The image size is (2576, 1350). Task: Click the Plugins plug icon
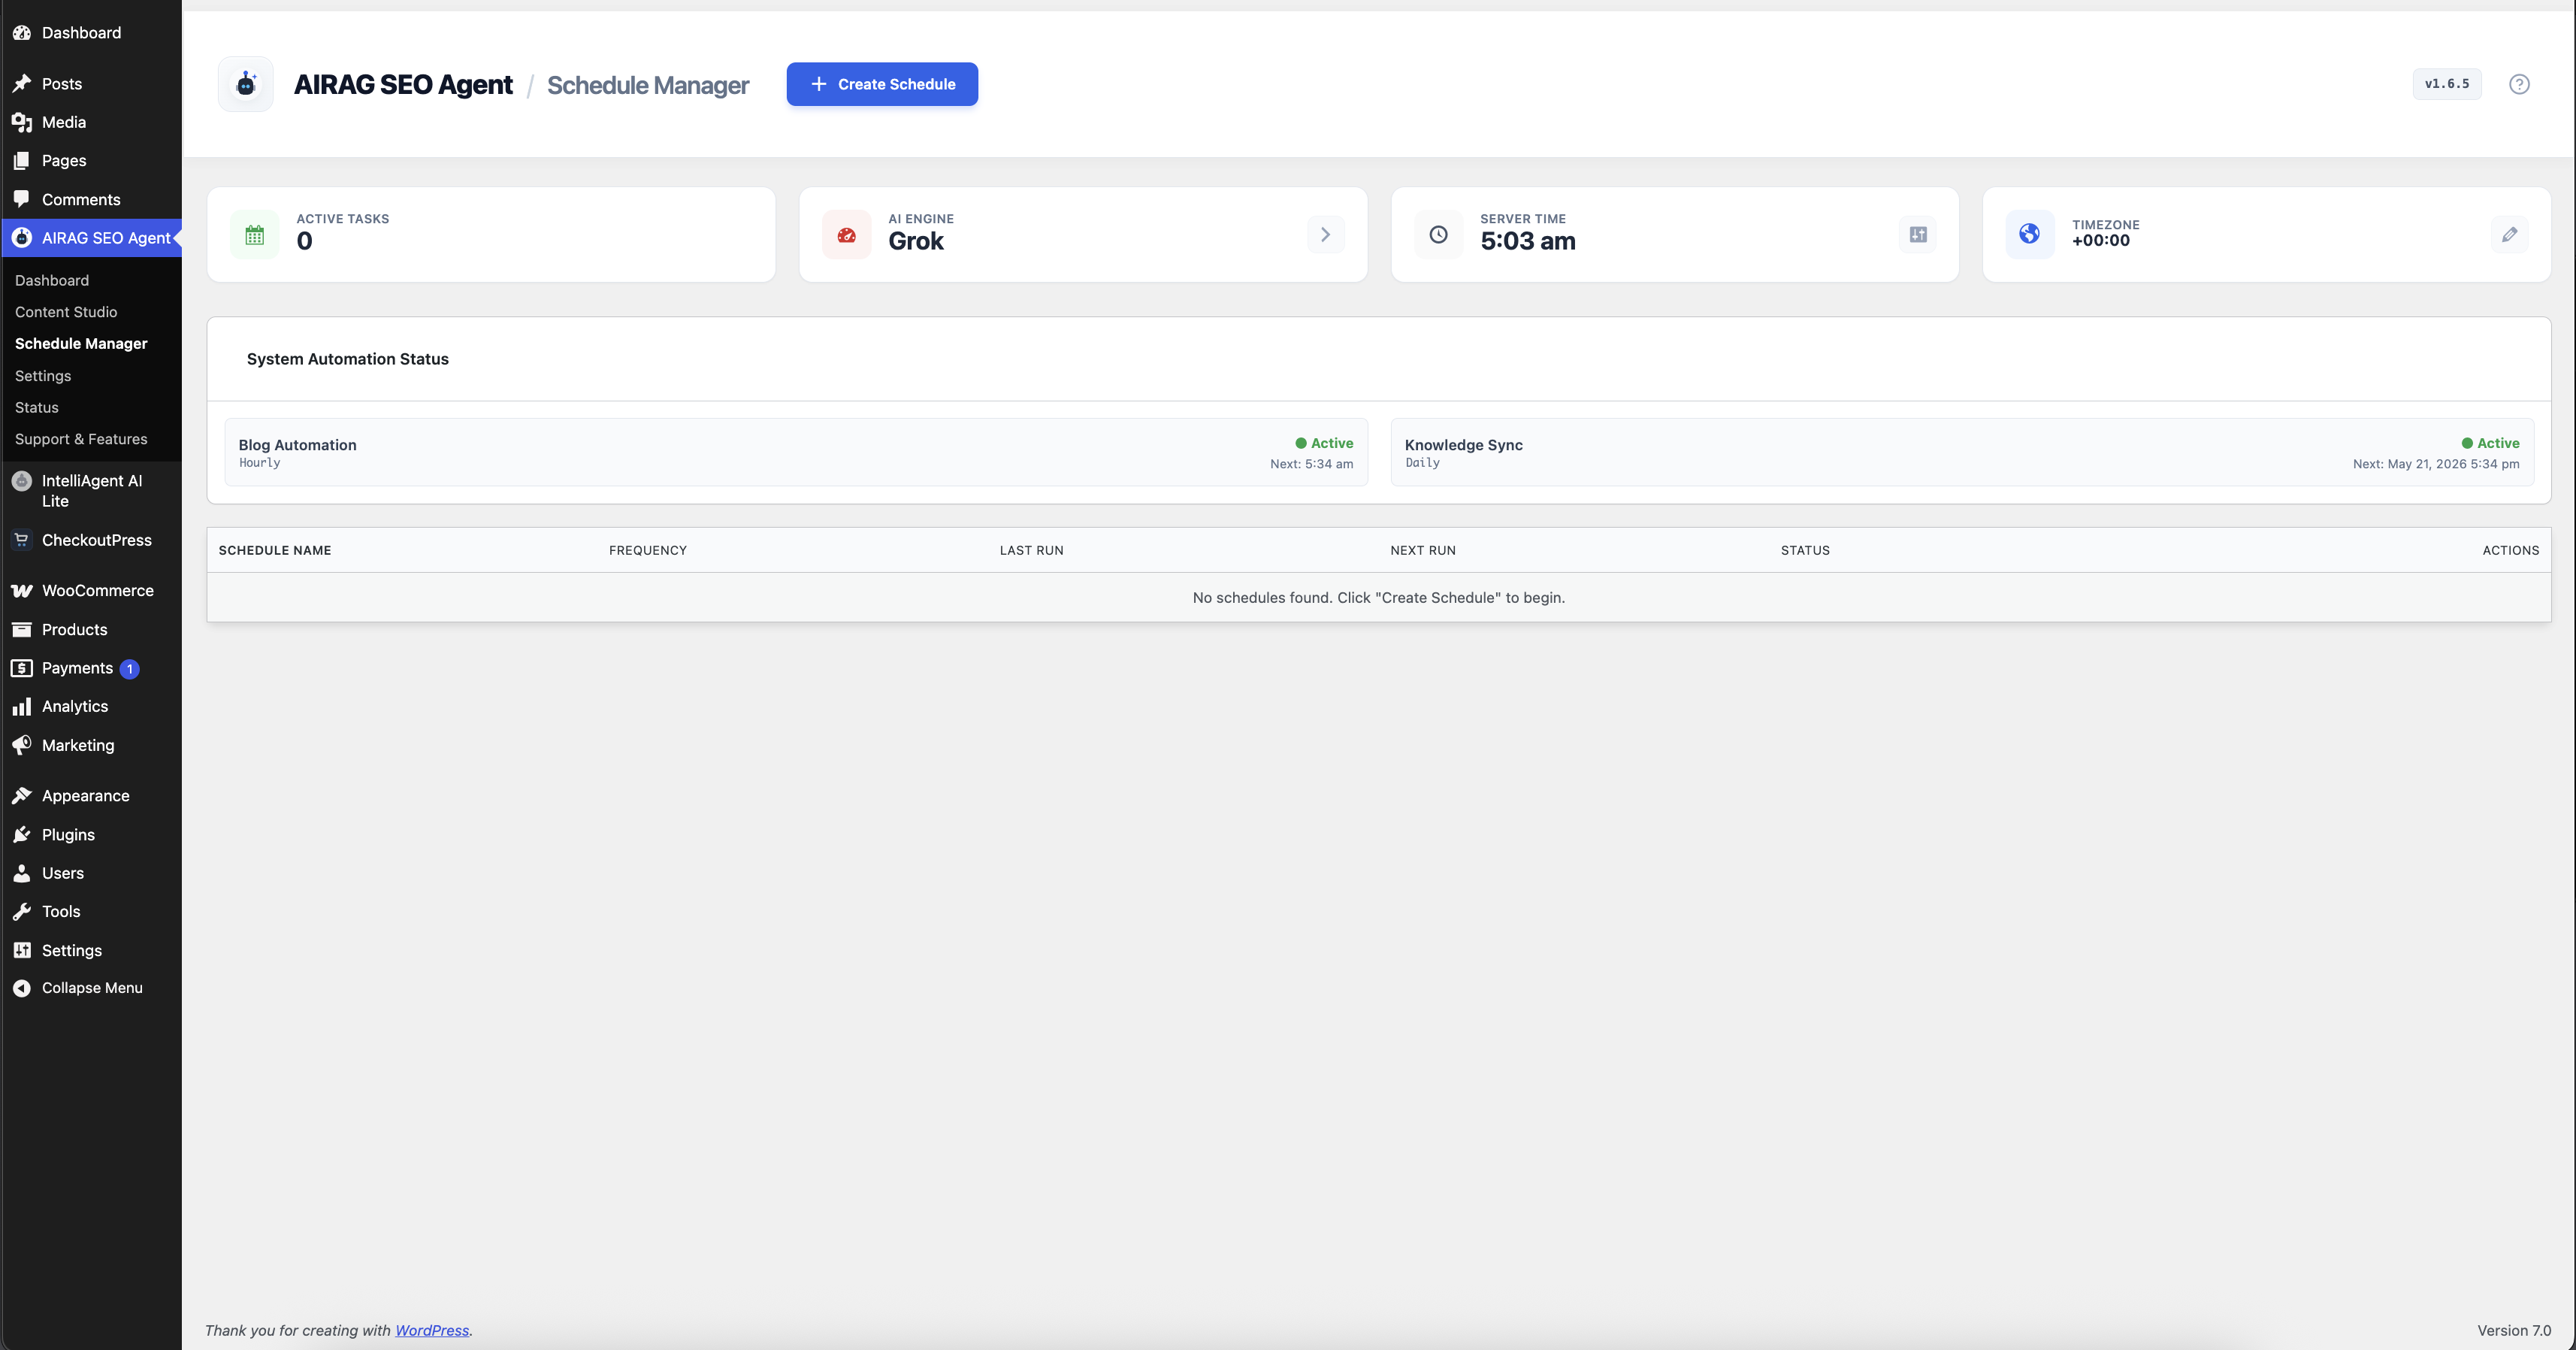22,835
